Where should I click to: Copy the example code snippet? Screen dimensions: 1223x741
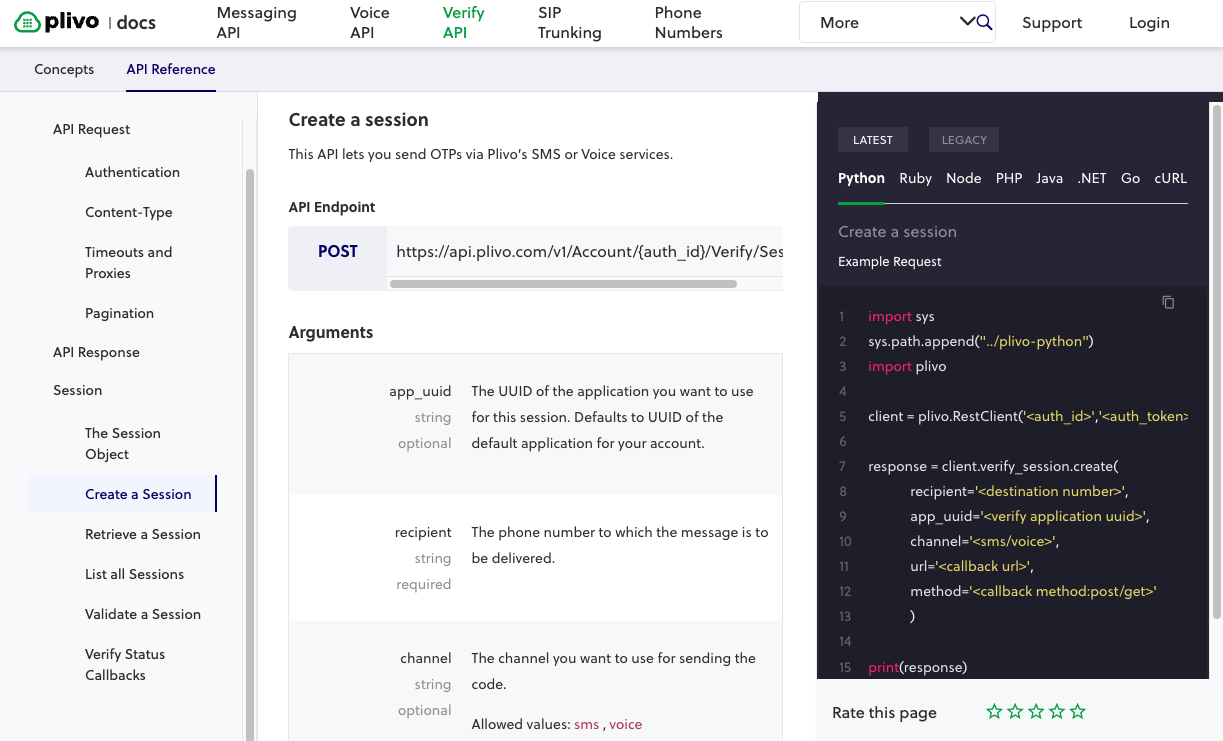(1167, 302)
